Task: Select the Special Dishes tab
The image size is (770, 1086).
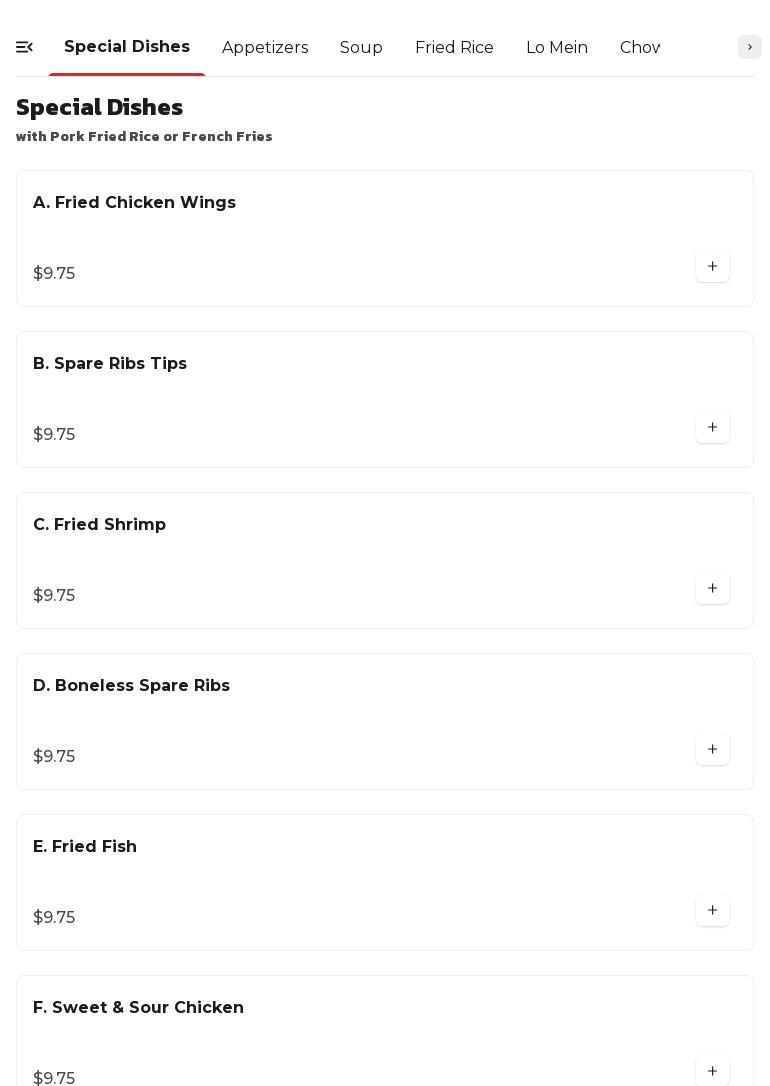Action: [x=127, y=47]
